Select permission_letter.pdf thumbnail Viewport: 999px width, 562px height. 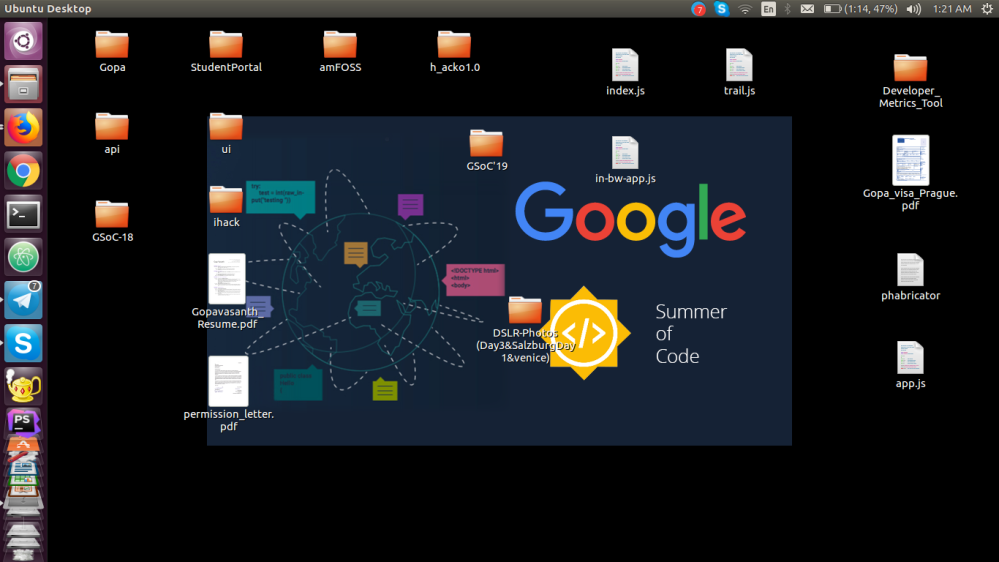coord(228,381)
